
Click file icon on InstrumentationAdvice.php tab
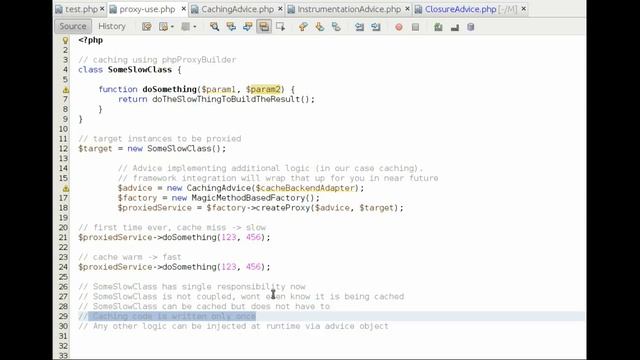coord(291,9)
